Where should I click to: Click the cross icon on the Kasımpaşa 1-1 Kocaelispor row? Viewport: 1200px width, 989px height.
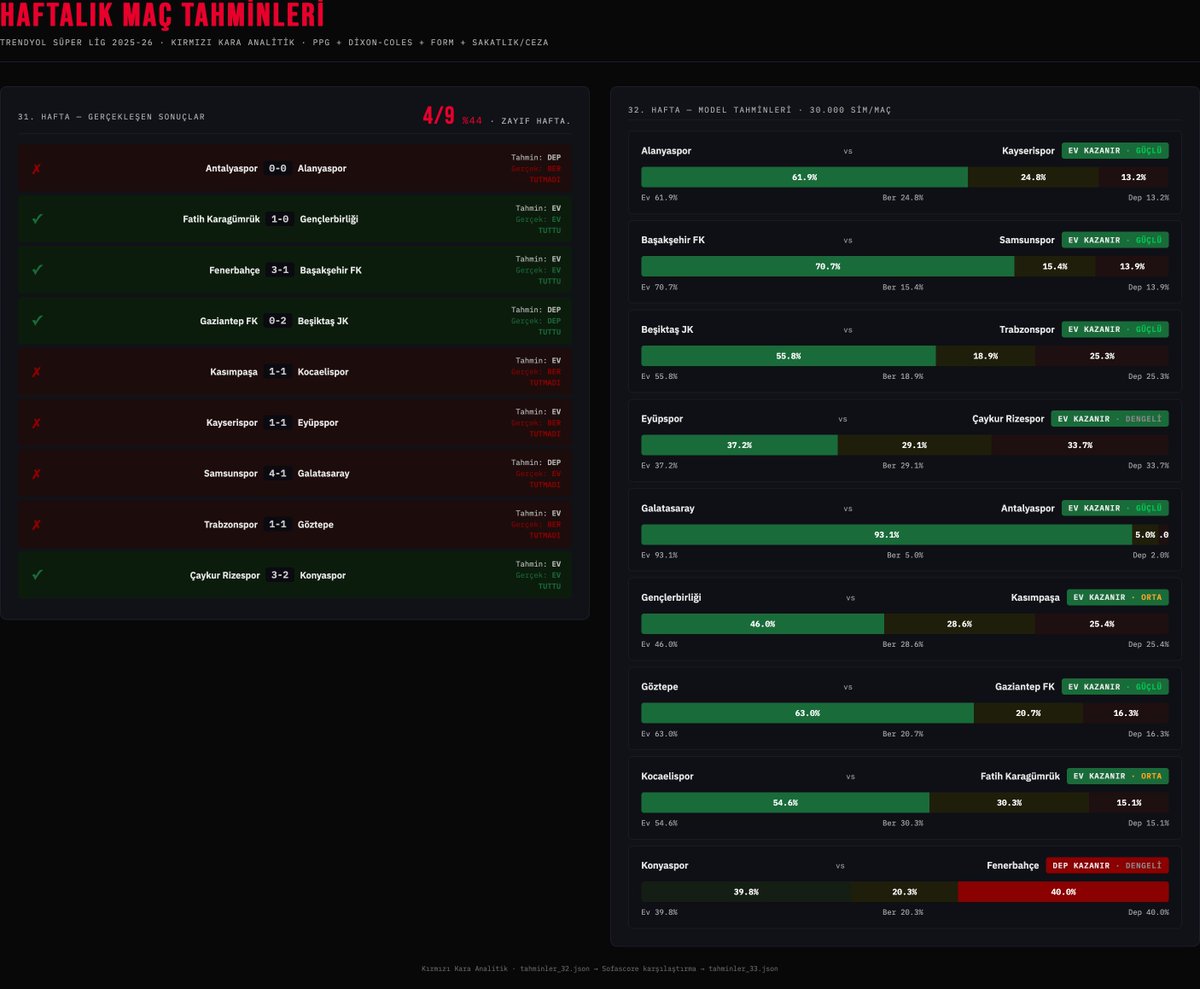[37, 372]
